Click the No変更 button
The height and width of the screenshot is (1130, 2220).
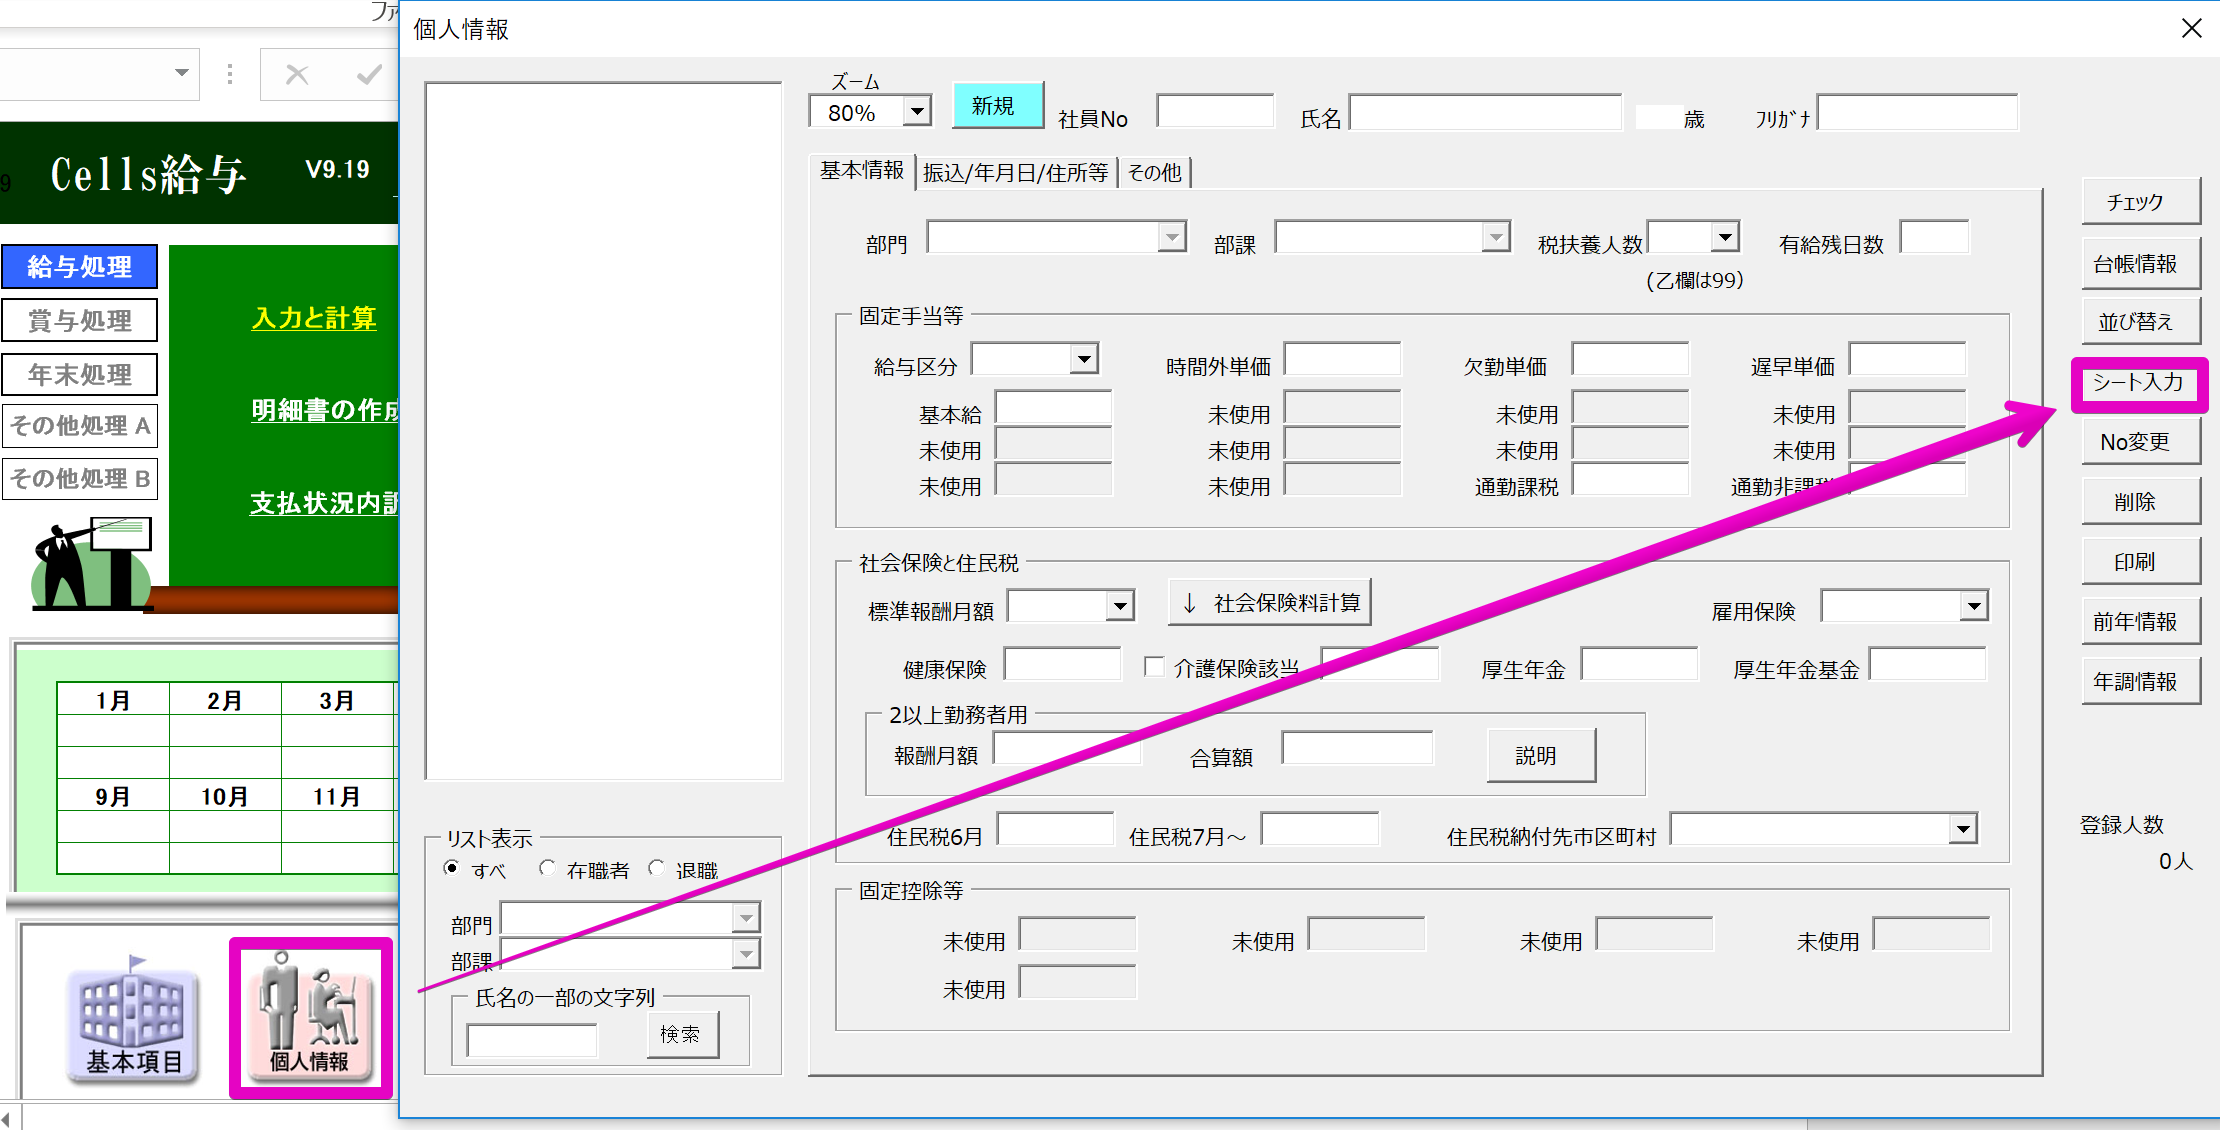point(2140,442)
